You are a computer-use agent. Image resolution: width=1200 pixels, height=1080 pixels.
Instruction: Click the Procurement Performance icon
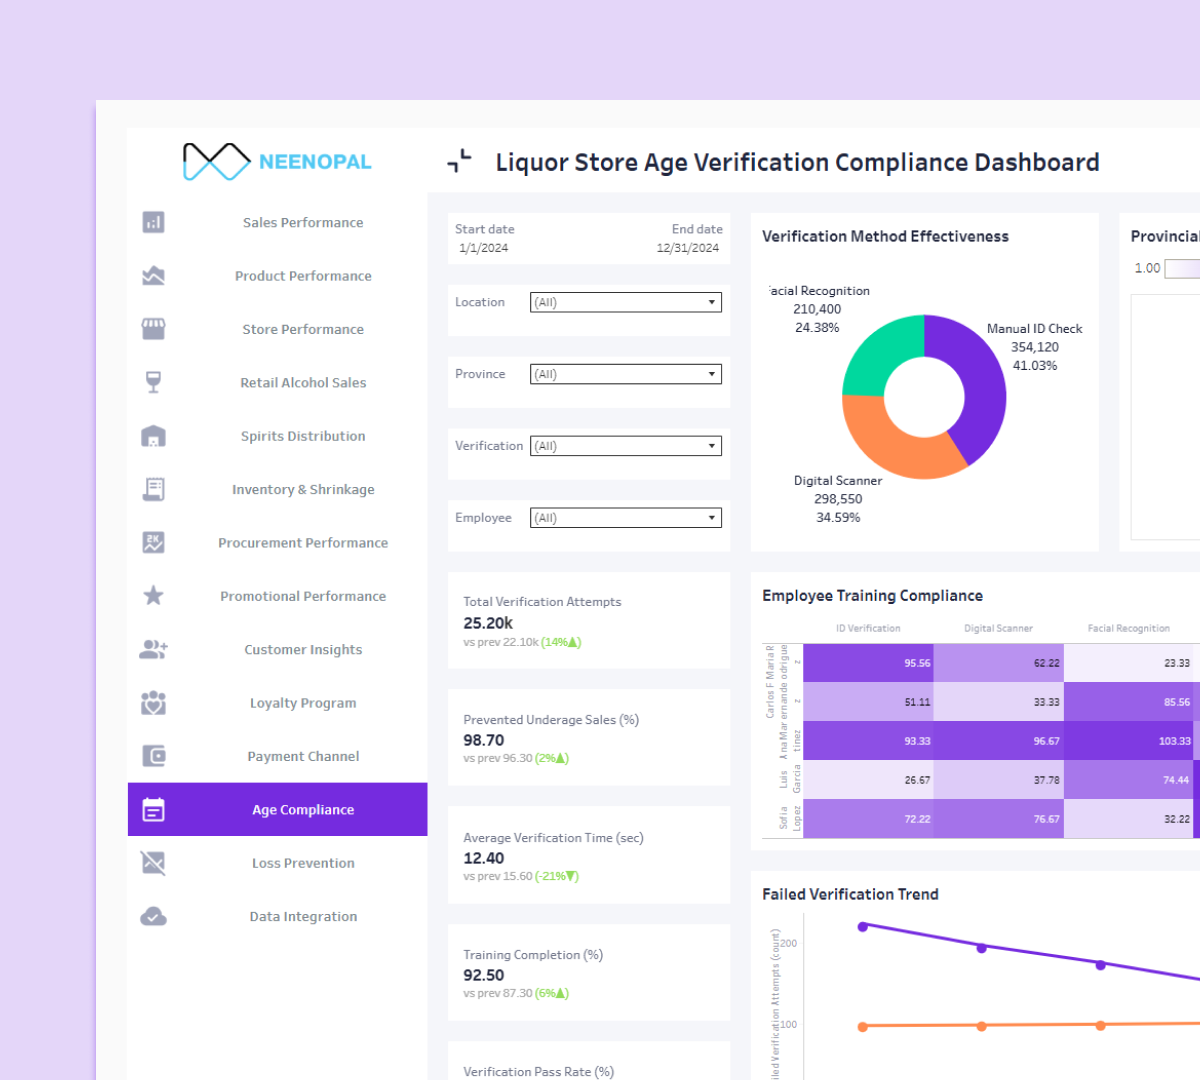coord(153,542)
